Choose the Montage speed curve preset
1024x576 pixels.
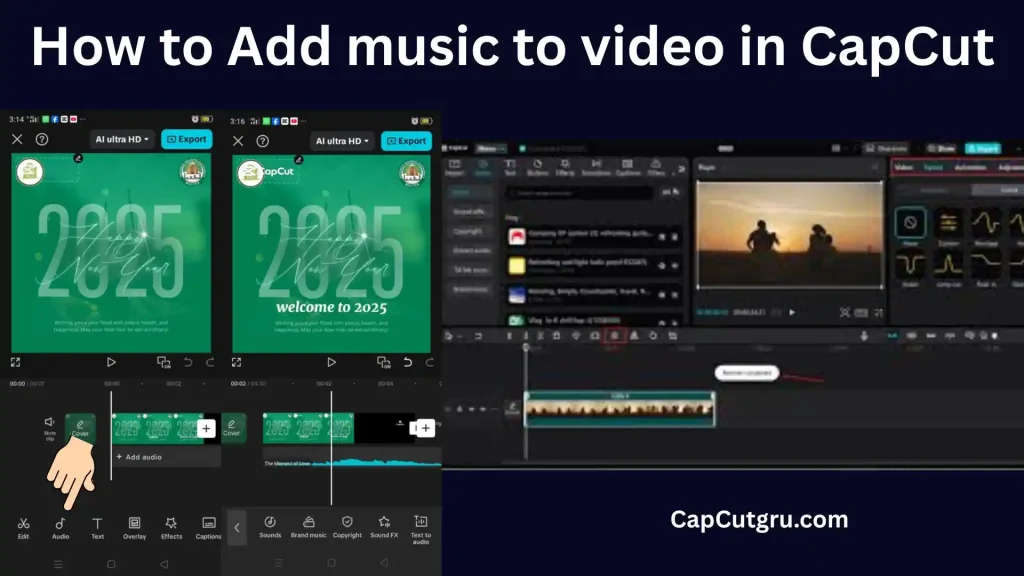986,226
